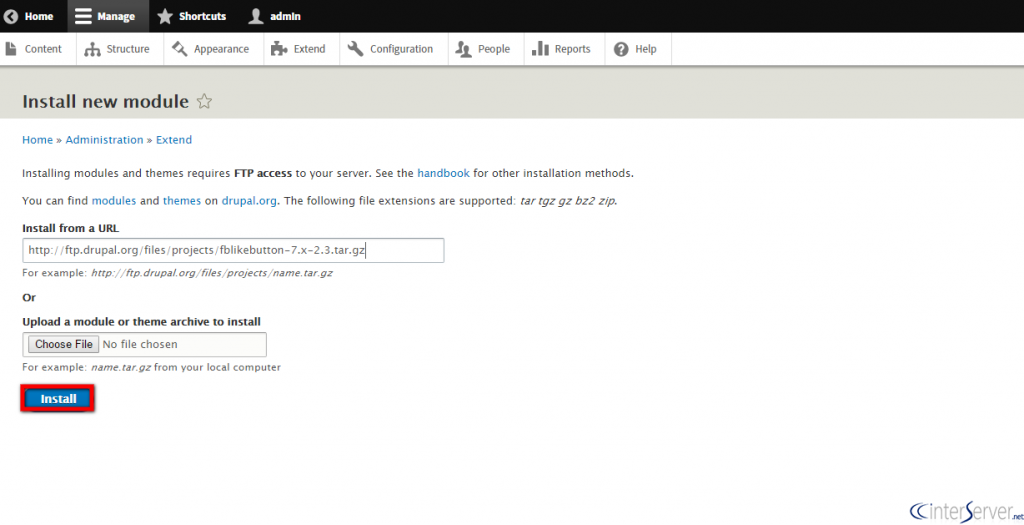This screenshot has width=1024, height=525.
Task: Open the drupal.org link
Action: [x=250, y=201]
